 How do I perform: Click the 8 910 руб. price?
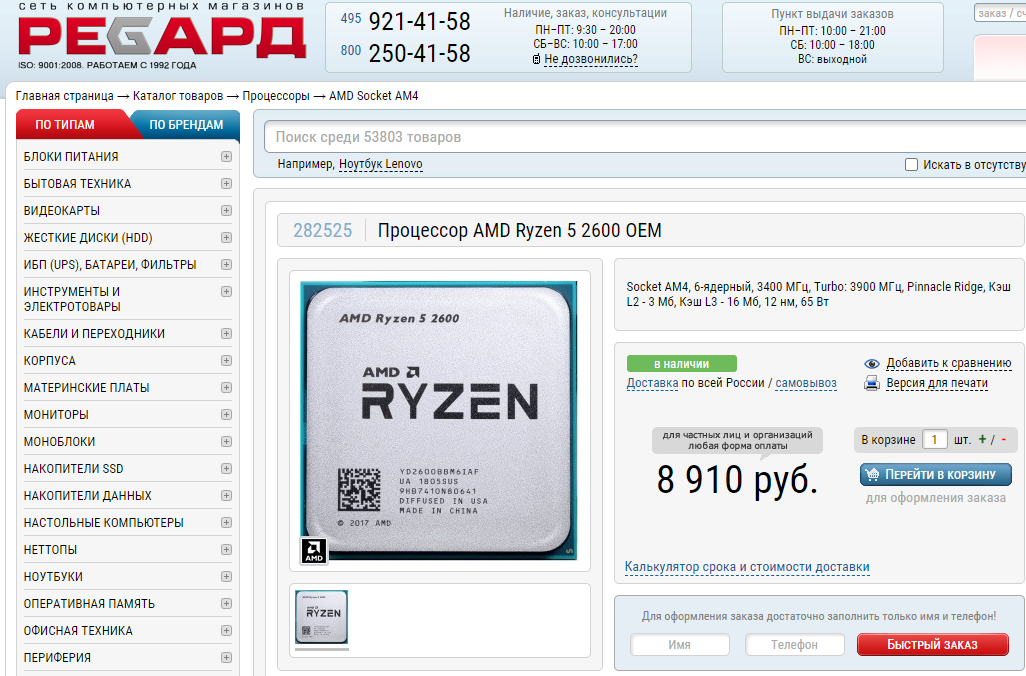coord(737,480)
